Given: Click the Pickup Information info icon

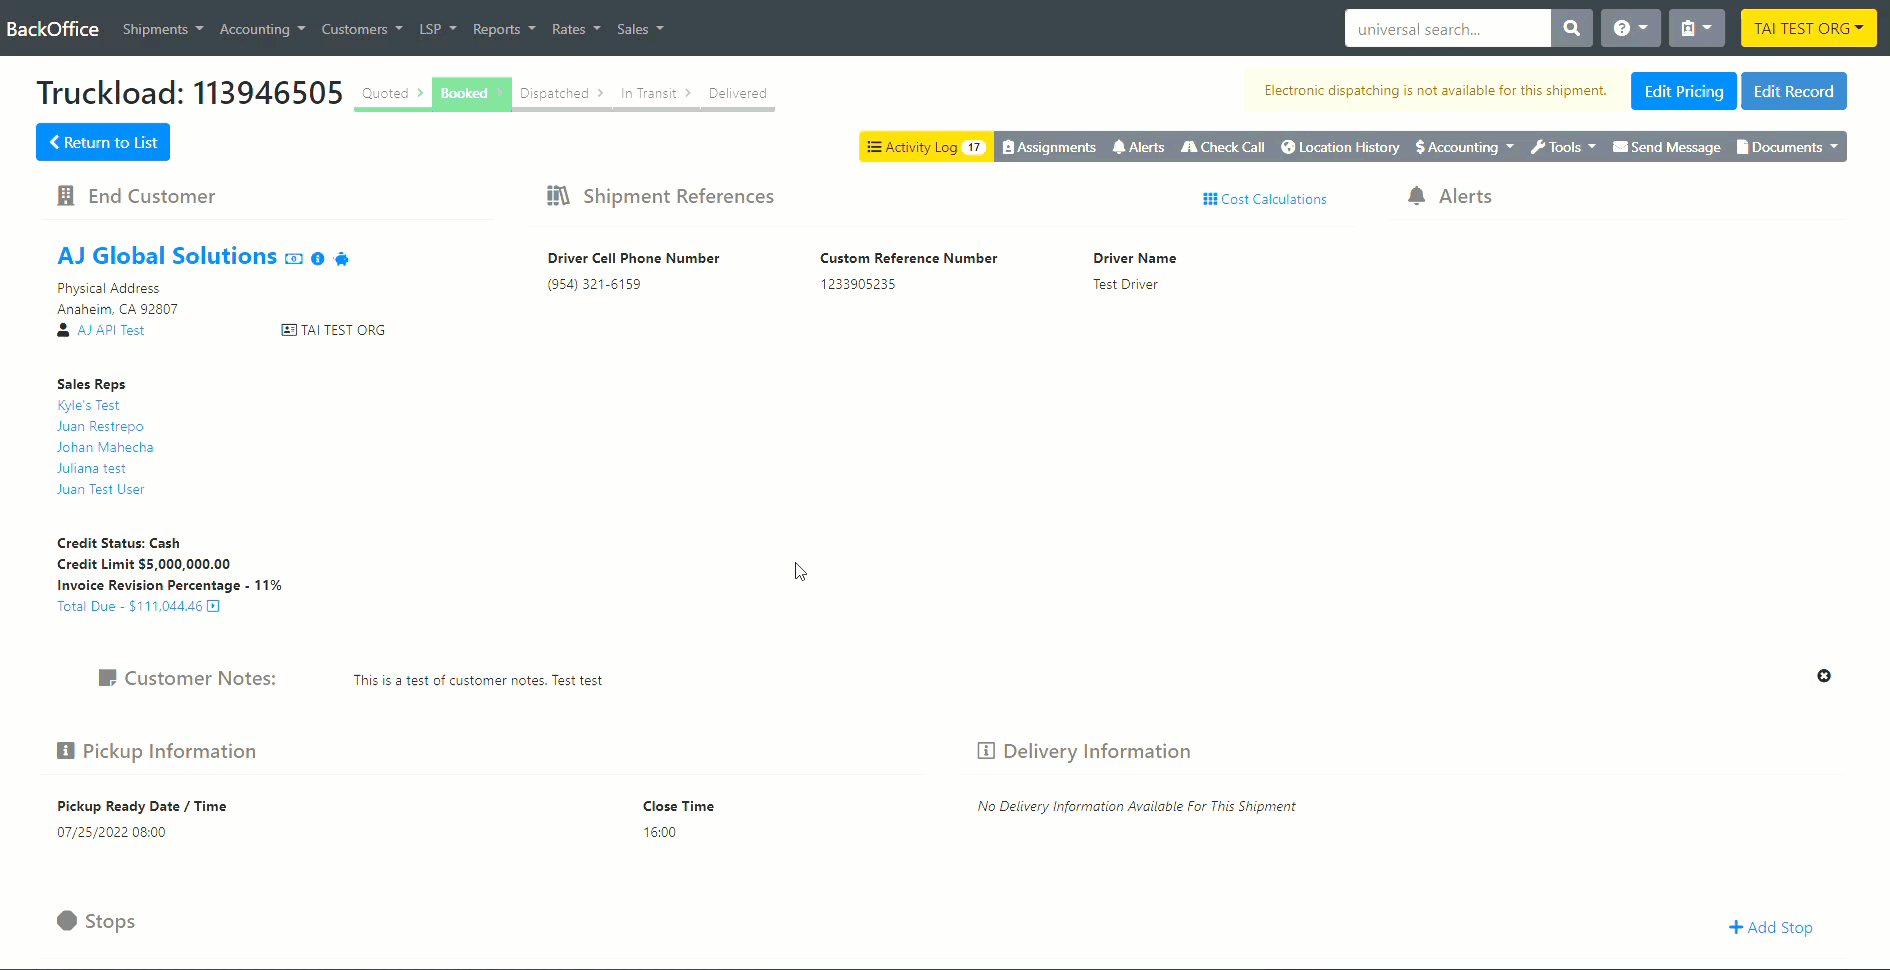Looking at the screenshot, I should coord(66,751).
